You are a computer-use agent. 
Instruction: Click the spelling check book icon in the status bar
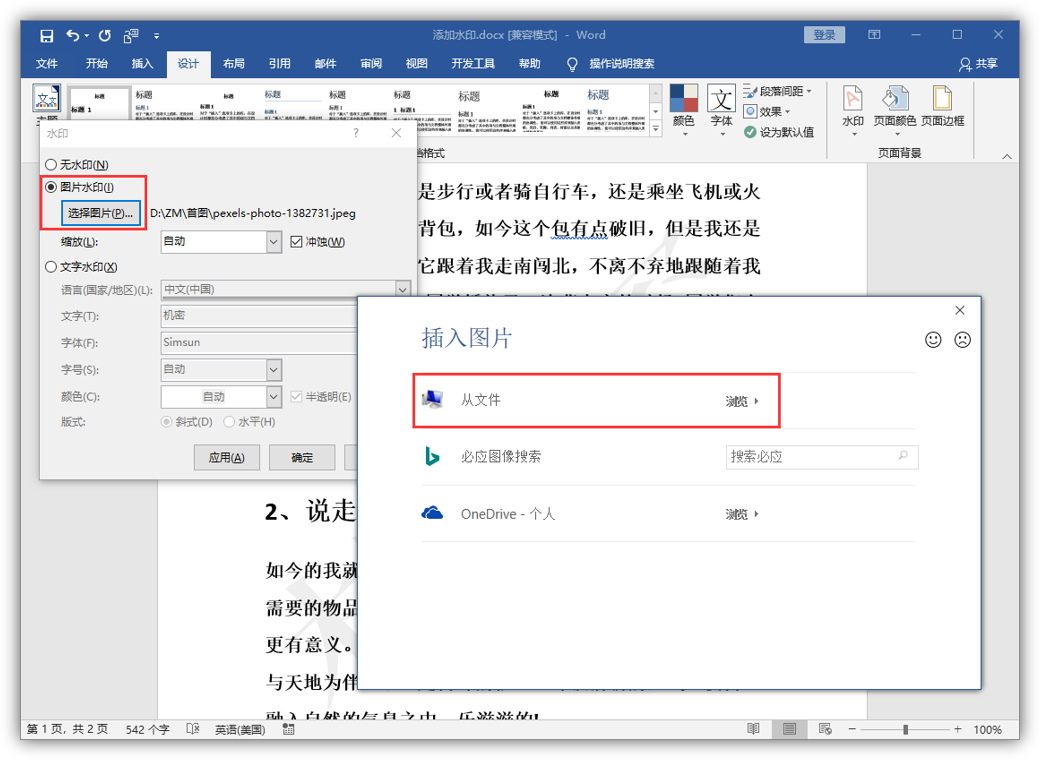(x=193, y=729)
